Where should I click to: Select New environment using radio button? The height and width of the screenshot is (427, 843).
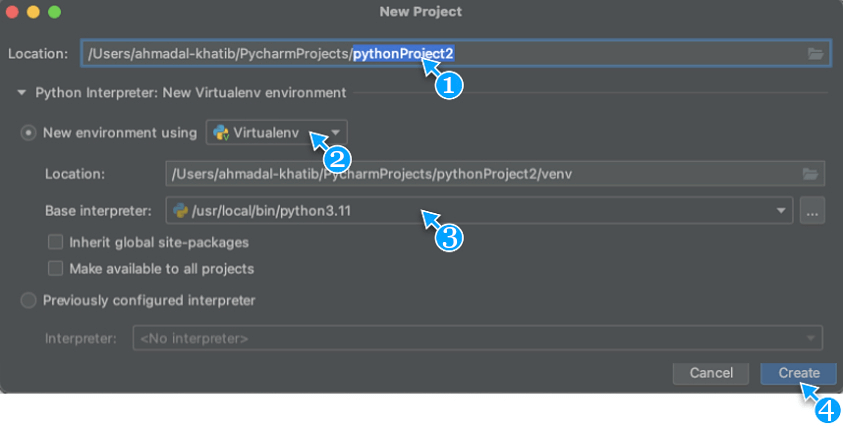[28, 133]
